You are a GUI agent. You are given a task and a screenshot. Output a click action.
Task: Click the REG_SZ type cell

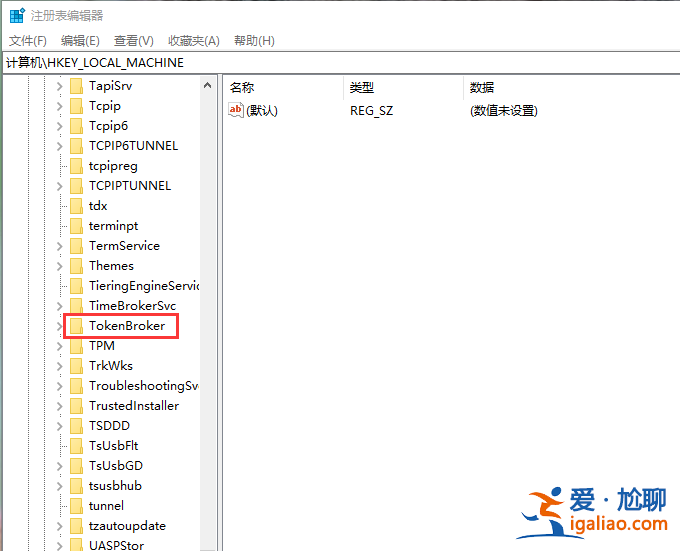372,111
